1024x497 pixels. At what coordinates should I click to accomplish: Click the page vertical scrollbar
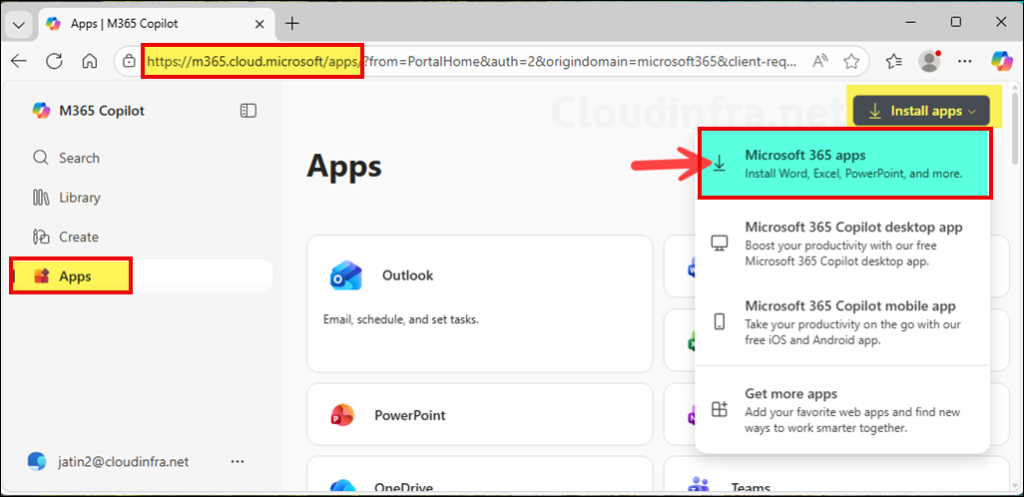(x=1015, y=131)
